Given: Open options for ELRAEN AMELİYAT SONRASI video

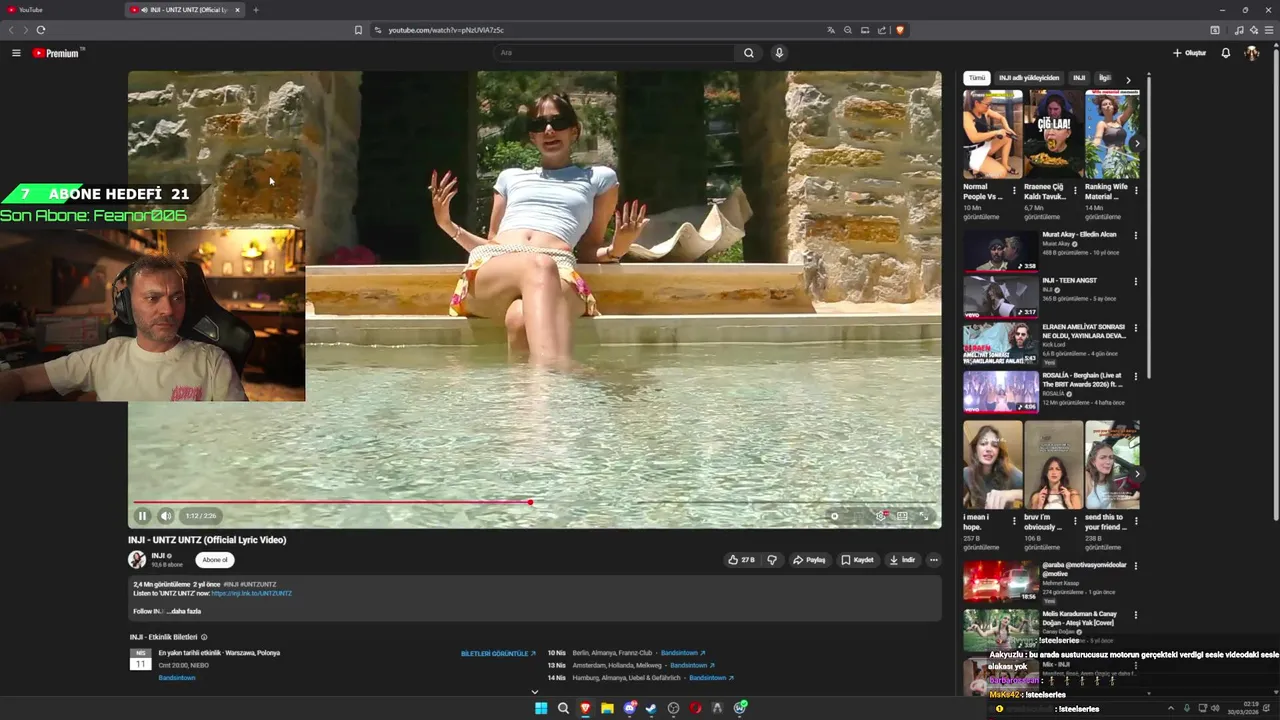Looking at the screenshot, I should point(1135,328).
